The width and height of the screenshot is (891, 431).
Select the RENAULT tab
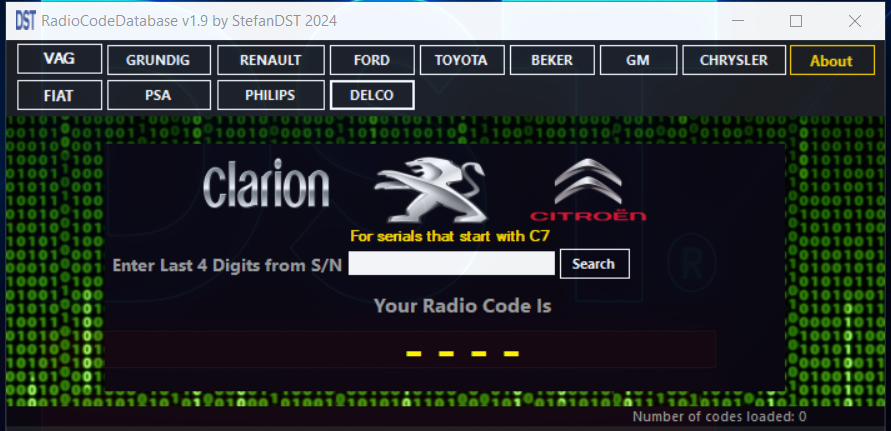point(270,60)
